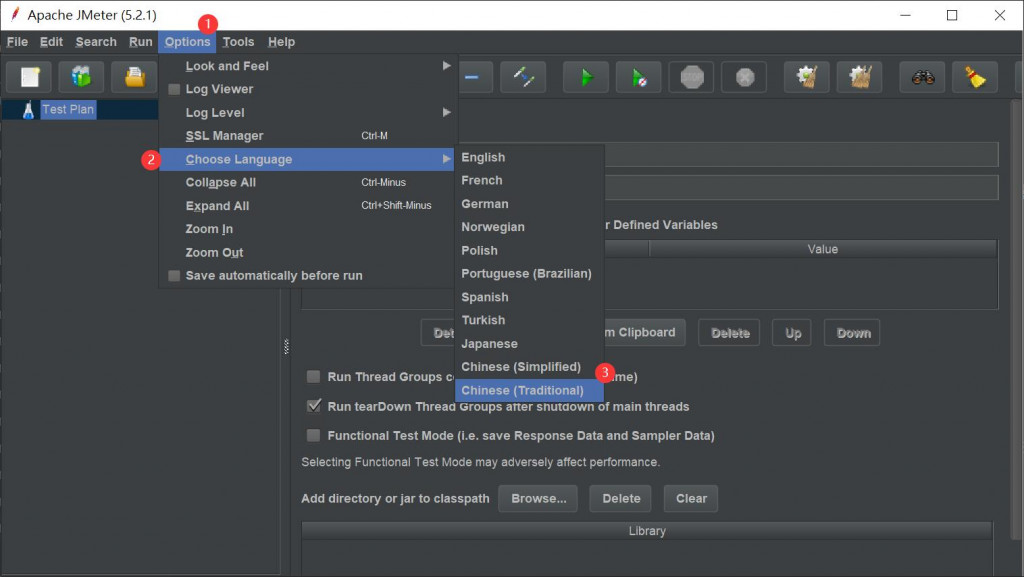Enable Functional Test Mode checkbox
The image size is (1024, 577).
point(313,435)
